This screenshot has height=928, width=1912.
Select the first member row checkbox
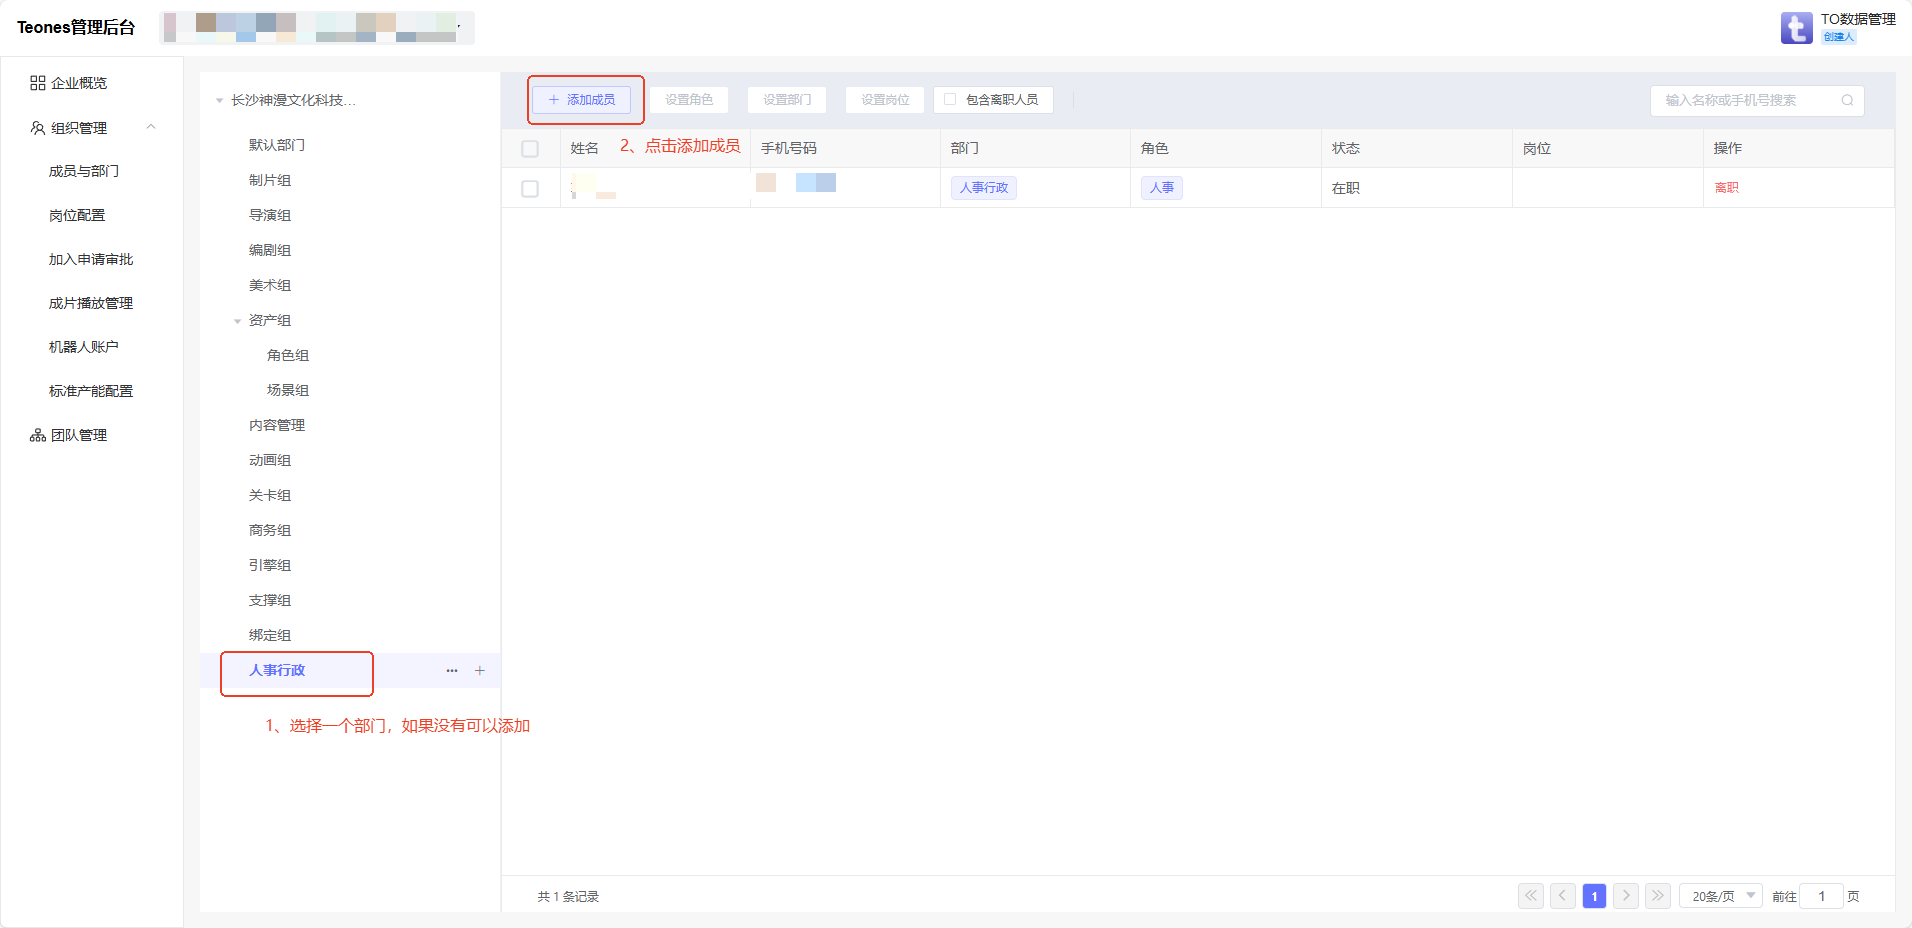tap(530, 189)
